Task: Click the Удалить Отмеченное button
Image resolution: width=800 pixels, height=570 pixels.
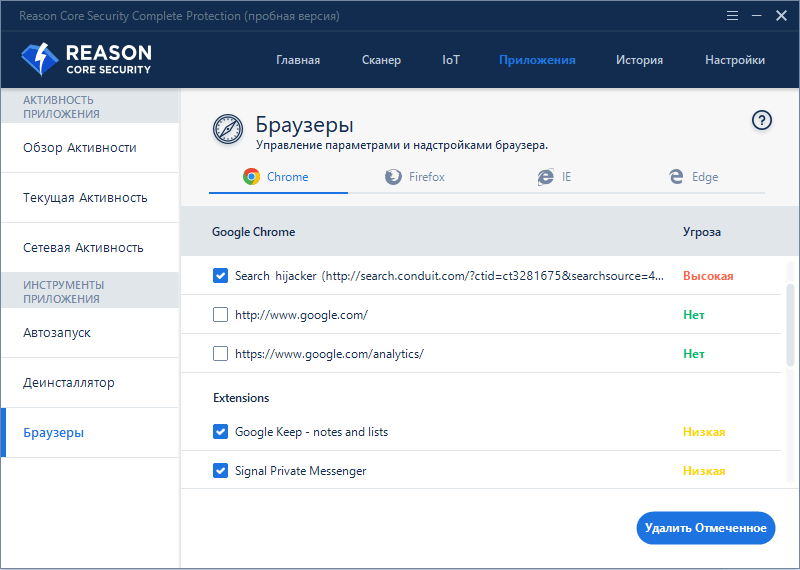Action: (706, 528)
